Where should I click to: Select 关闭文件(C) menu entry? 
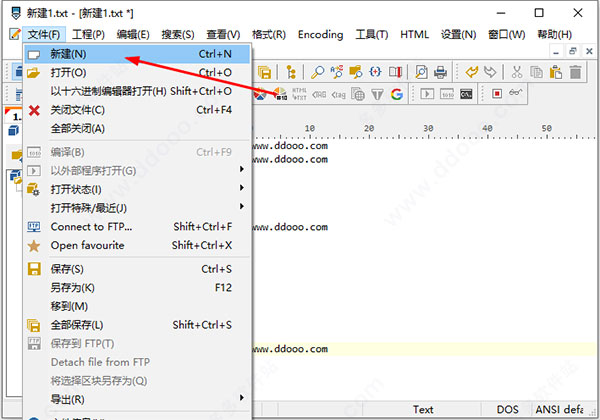point(137,110)
